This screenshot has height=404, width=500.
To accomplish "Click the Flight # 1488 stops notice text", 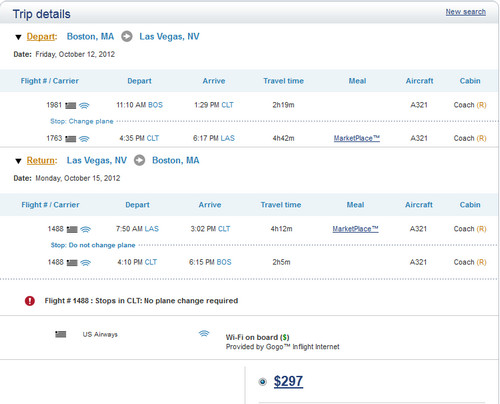I will pyautogui.click(x=141, y=301).
